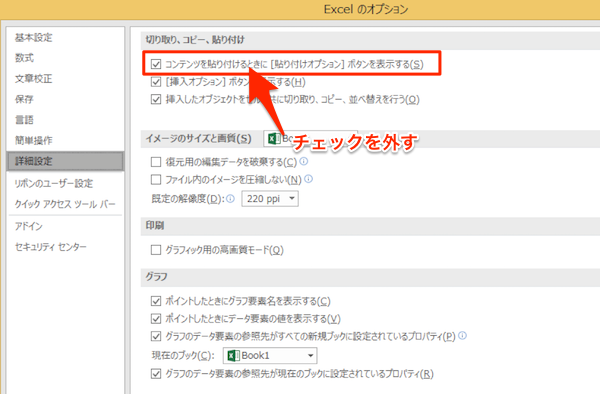Click the 既定の解像度(D) label
Image resolution: width=600 pixels, height=394 pixels.
coord(188,199)
